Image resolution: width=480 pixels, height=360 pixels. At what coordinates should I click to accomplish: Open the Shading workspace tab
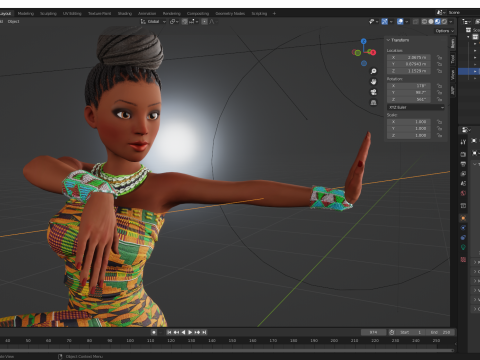point(125,13)
